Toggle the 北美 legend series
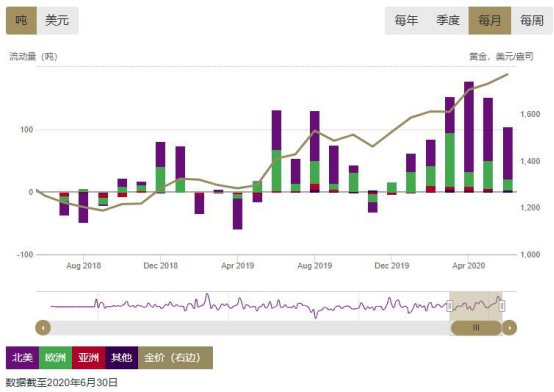The width and height of the screenshot is (554, 392). click(x=22, y=358)
